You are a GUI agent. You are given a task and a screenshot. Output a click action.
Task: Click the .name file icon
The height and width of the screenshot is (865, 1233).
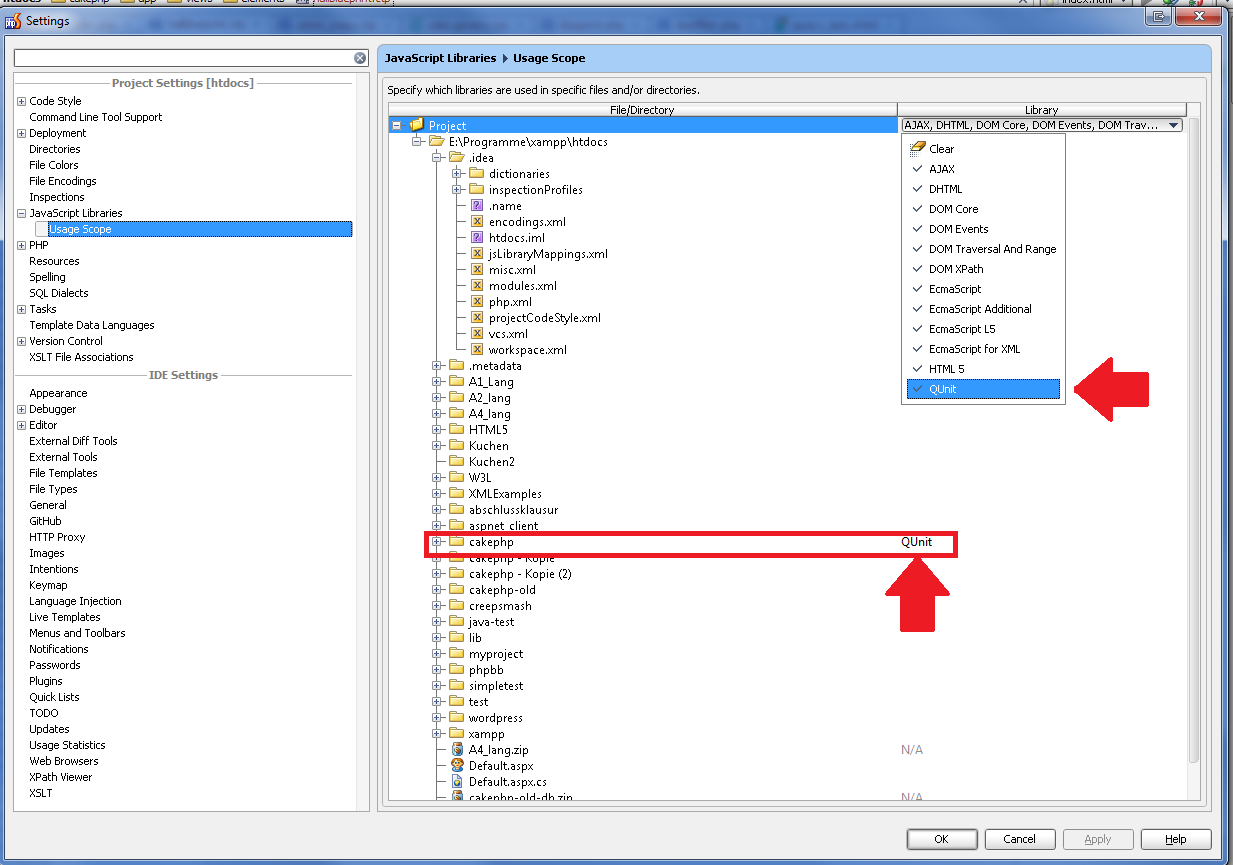[477, 205]
